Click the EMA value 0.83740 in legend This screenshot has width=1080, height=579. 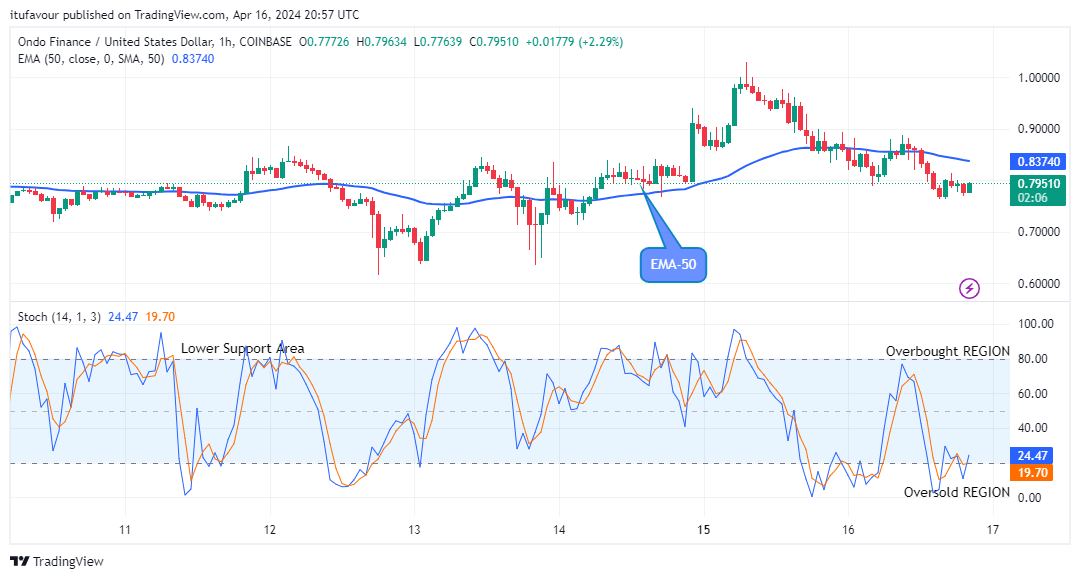coord(193,59)
